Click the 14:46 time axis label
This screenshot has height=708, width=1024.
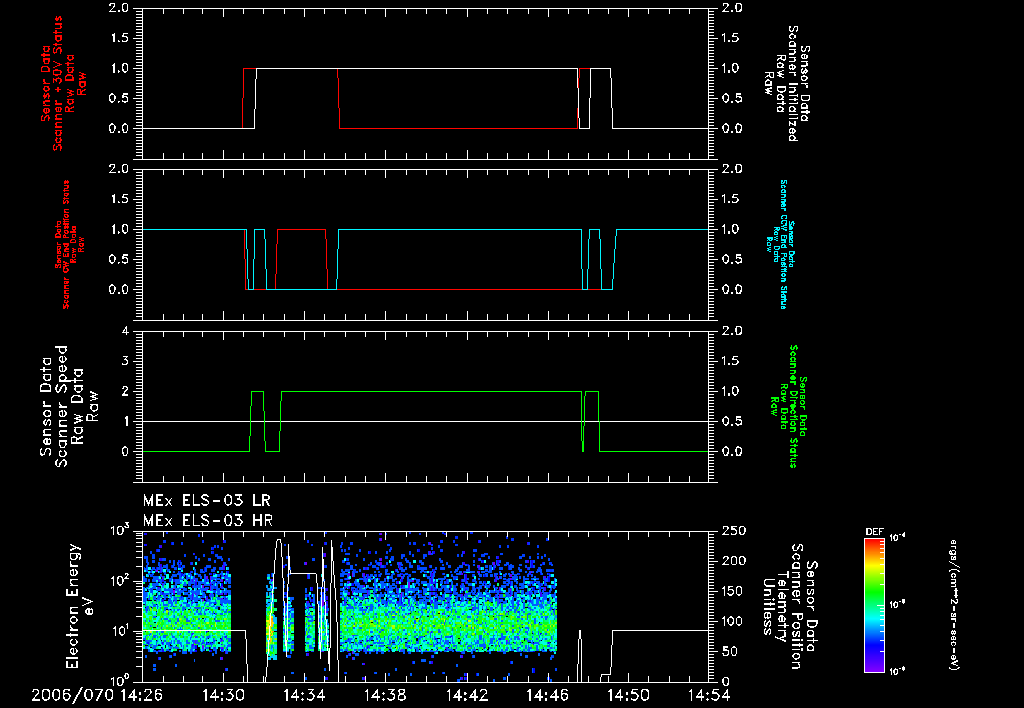[x=547, y=696]
